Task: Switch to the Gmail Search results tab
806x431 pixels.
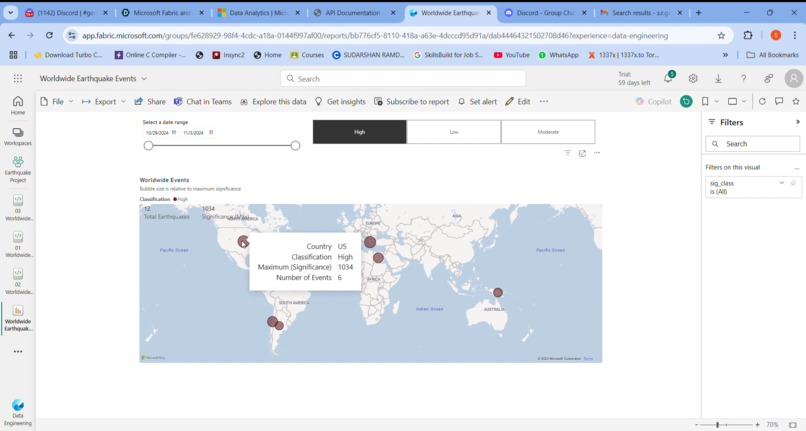Action: (x=642, y=13)
